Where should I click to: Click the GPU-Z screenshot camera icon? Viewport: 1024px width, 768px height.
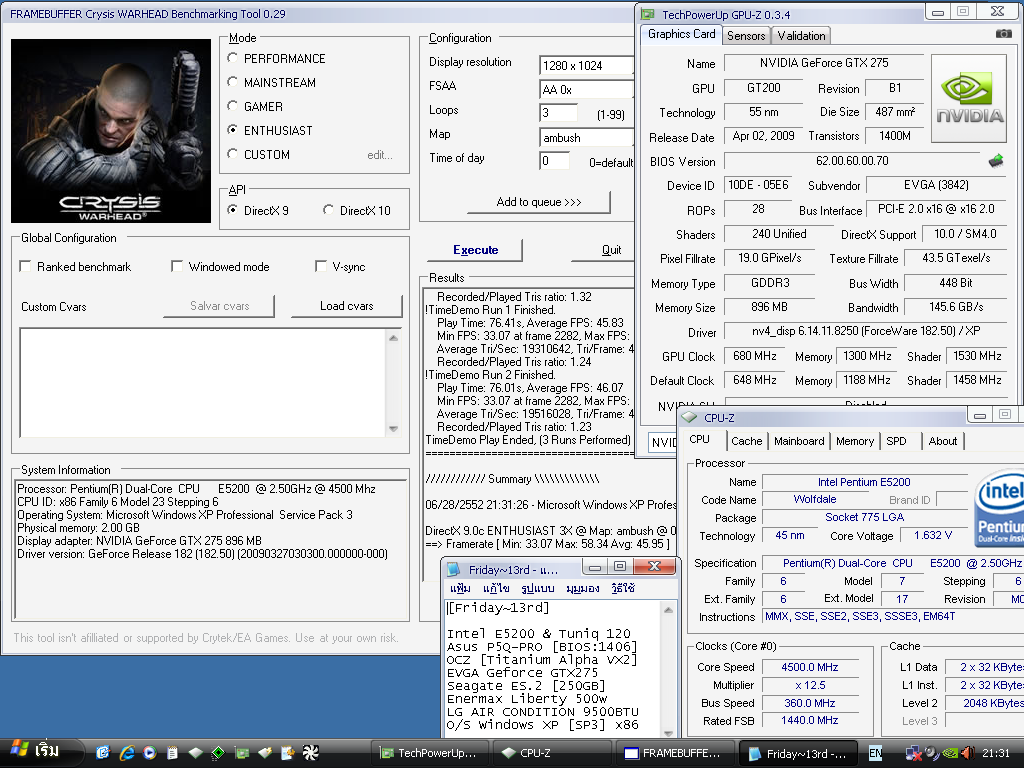[x=1003, y=35]
